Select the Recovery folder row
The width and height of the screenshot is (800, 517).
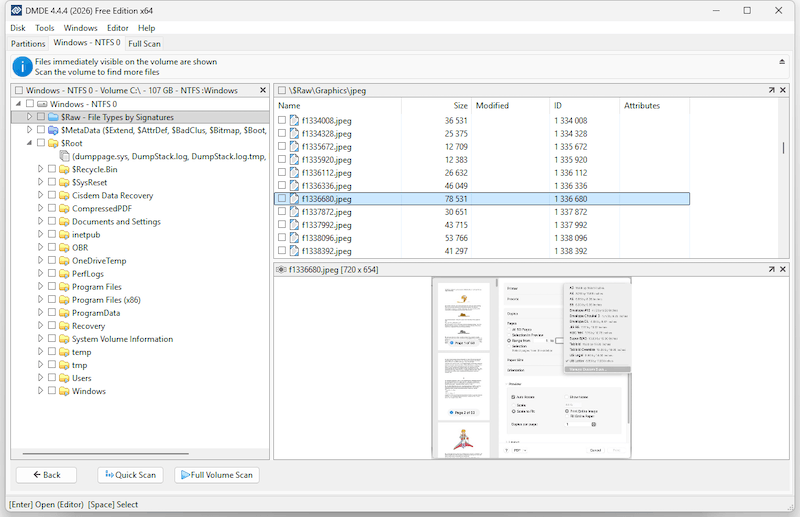pos(89,326)
